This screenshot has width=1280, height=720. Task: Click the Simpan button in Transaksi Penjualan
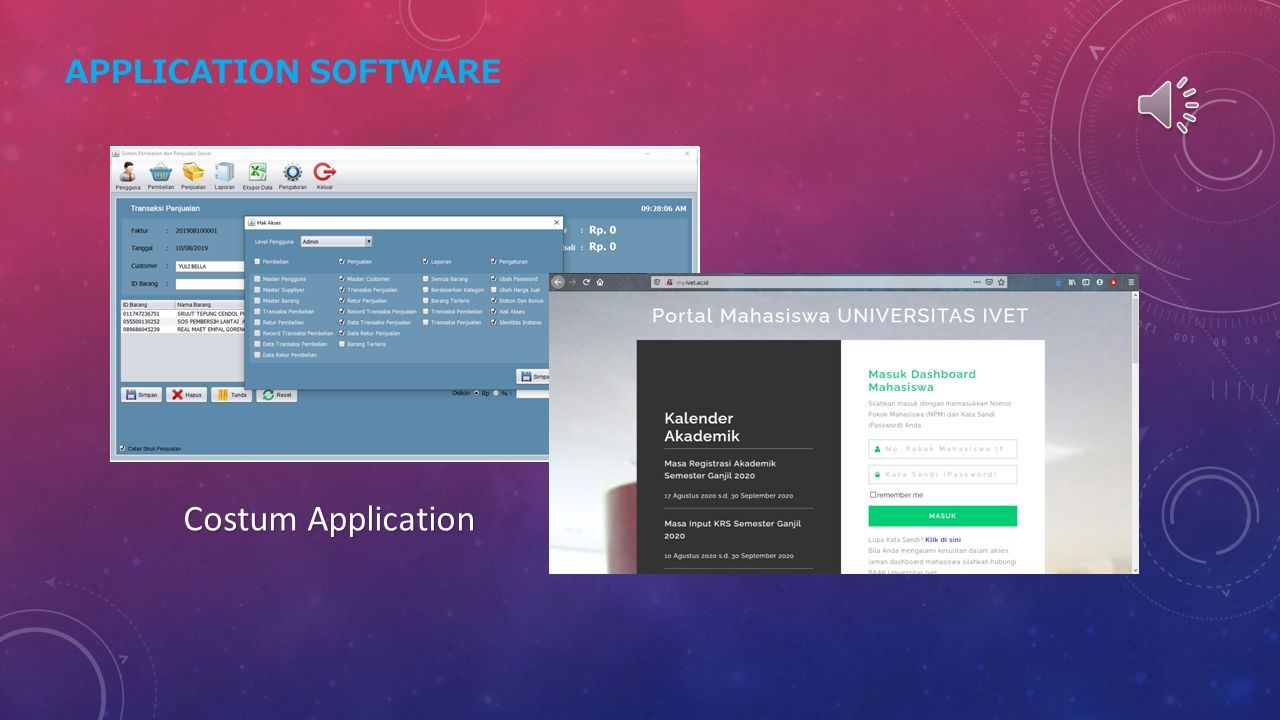141,395
